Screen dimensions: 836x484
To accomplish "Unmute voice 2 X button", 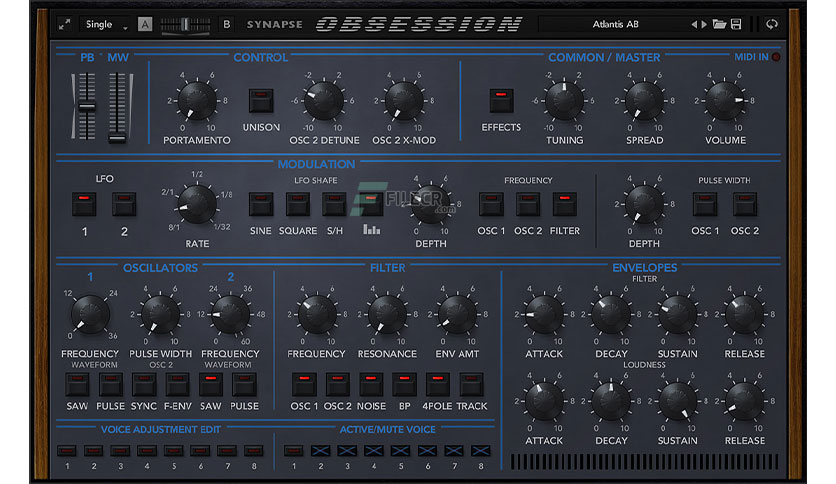I will coord(320,451).
